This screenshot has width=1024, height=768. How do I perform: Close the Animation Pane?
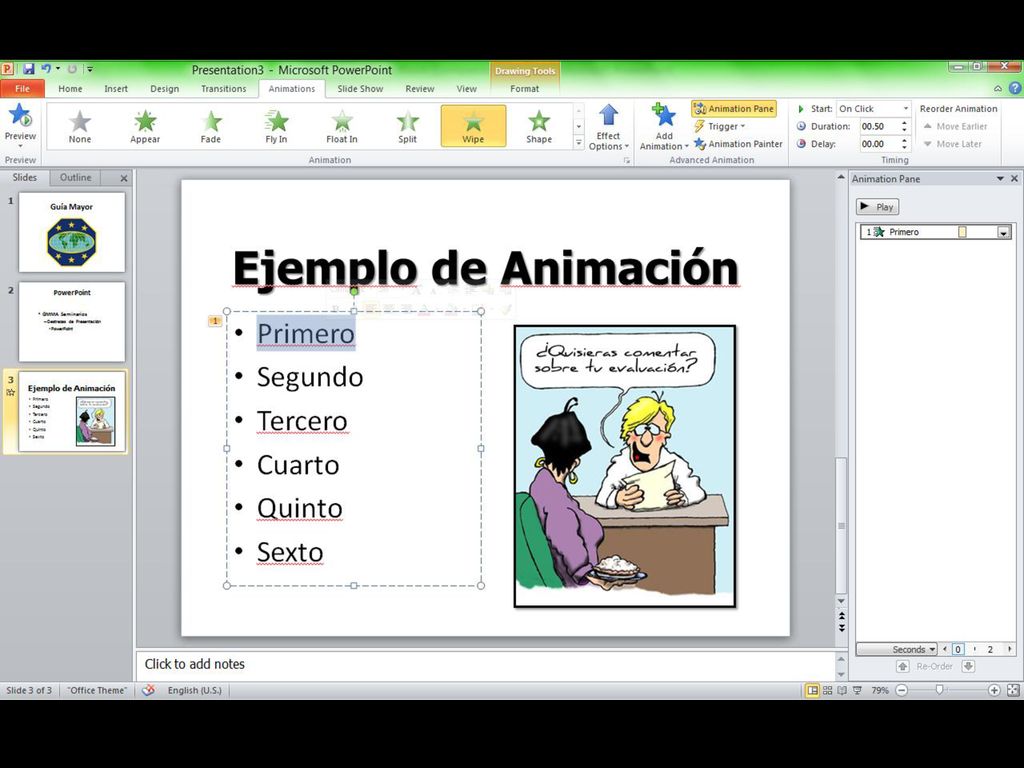point(1014,178)
